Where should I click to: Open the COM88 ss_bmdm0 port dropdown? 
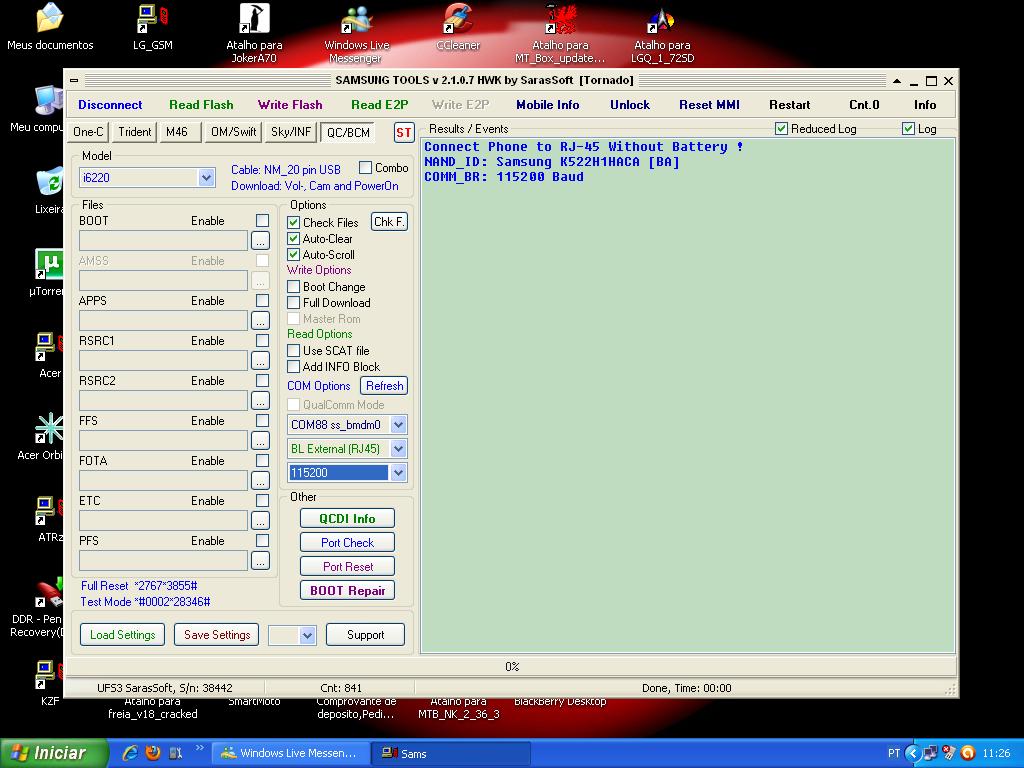[398, 425]
